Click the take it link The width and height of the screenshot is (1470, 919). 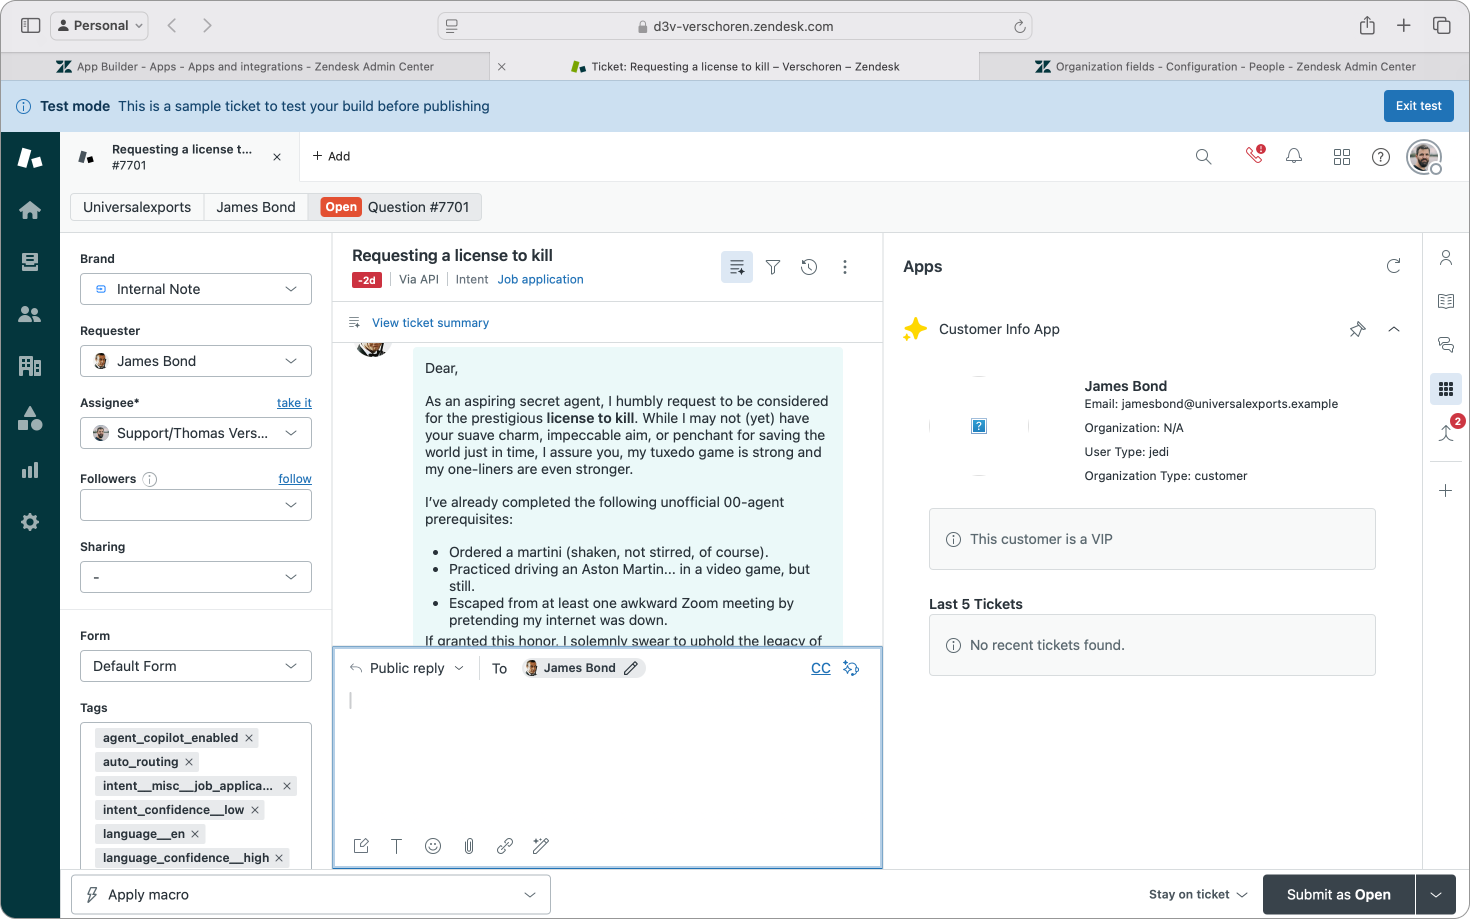coord(294,403)
